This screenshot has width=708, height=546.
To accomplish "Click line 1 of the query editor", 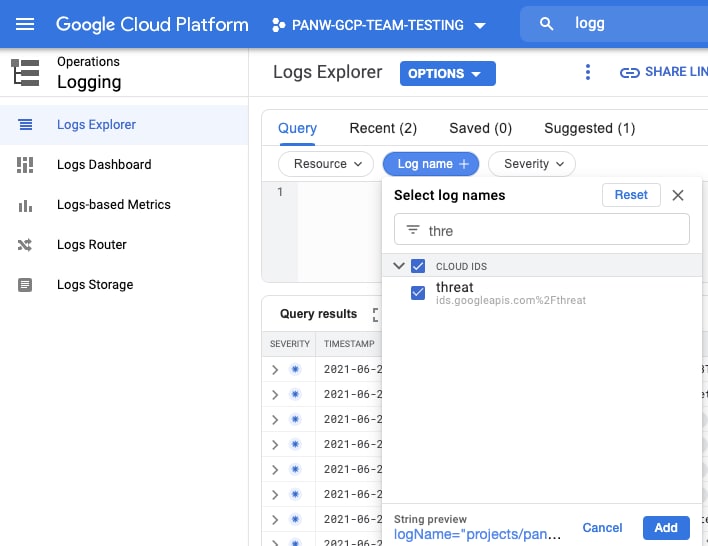I will pos(280,192).
